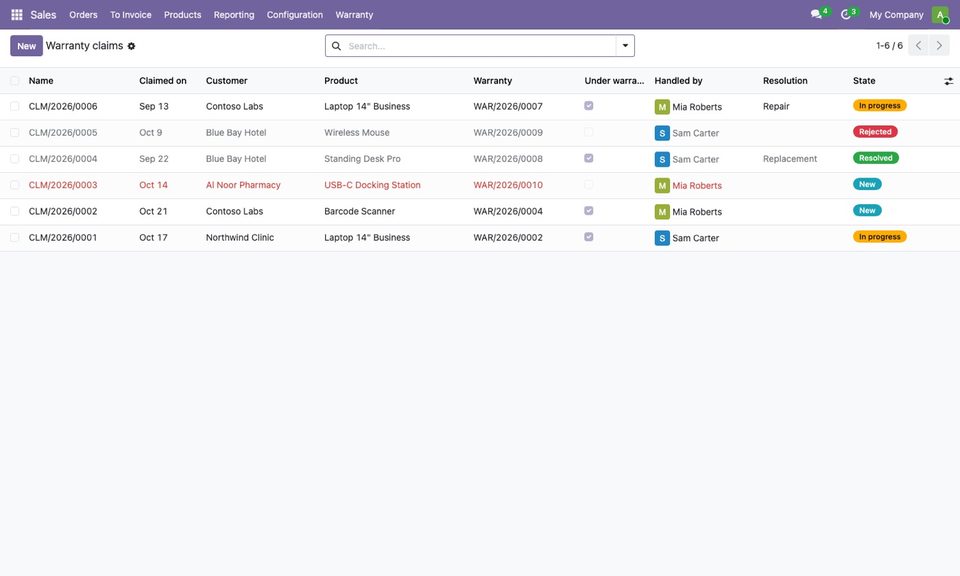
Task: Click Mia Roberts avatar in CLM/2026/0006 row
Action: point(662,107)
